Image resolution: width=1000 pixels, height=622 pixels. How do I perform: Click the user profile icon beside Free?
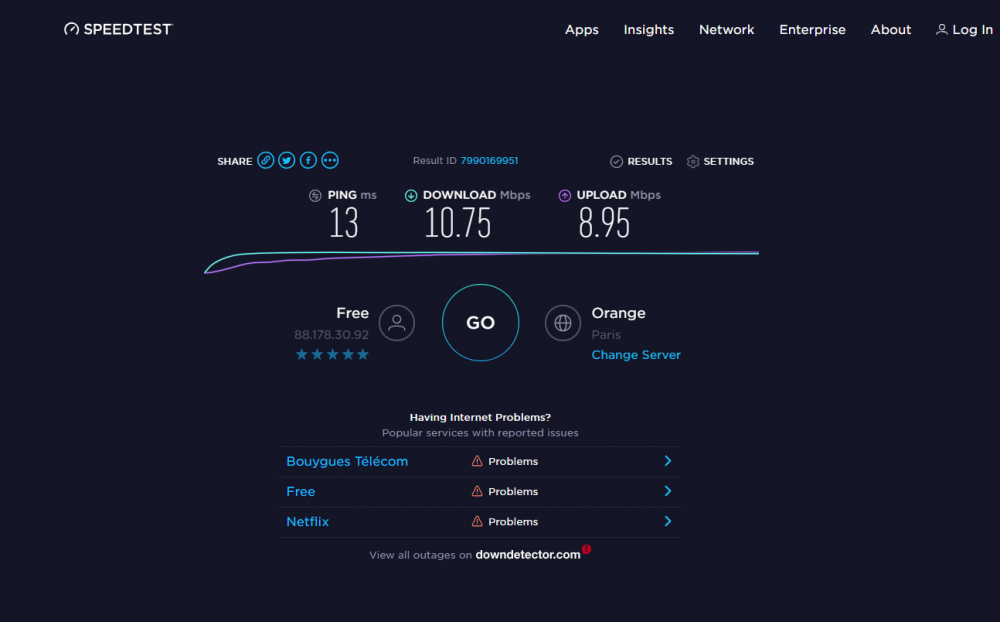click(x=397, y=323)
